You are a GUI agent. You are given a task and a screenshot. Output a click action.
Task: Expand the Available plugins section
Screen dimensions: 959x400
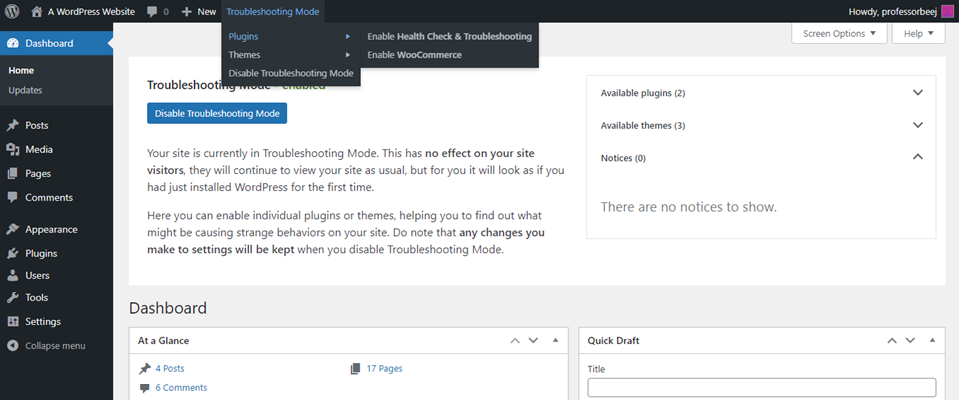coord(917,93)
